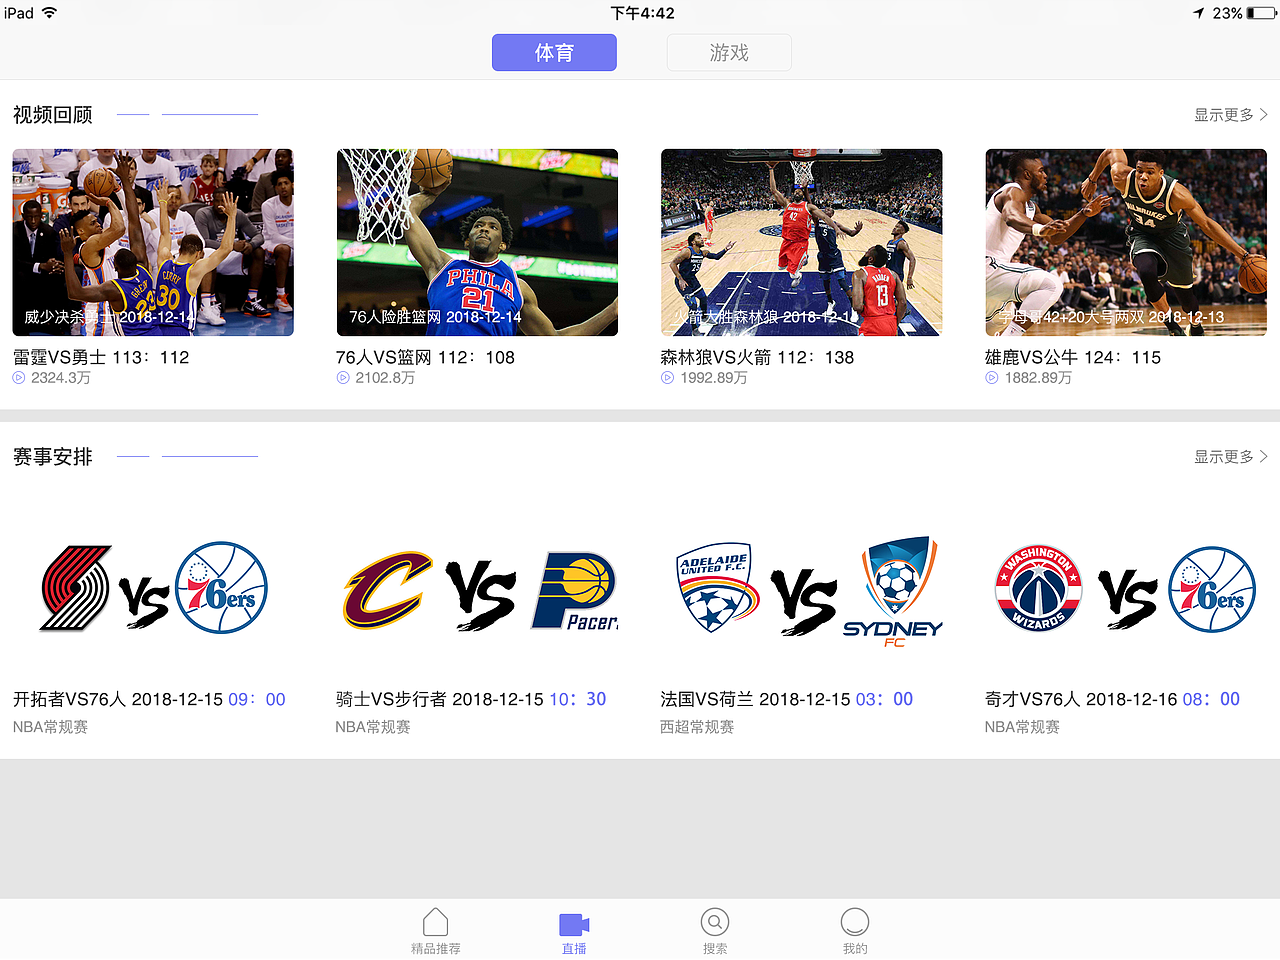Tap the location services arrow icon

pyautogui.click(x=1199, y=13)
